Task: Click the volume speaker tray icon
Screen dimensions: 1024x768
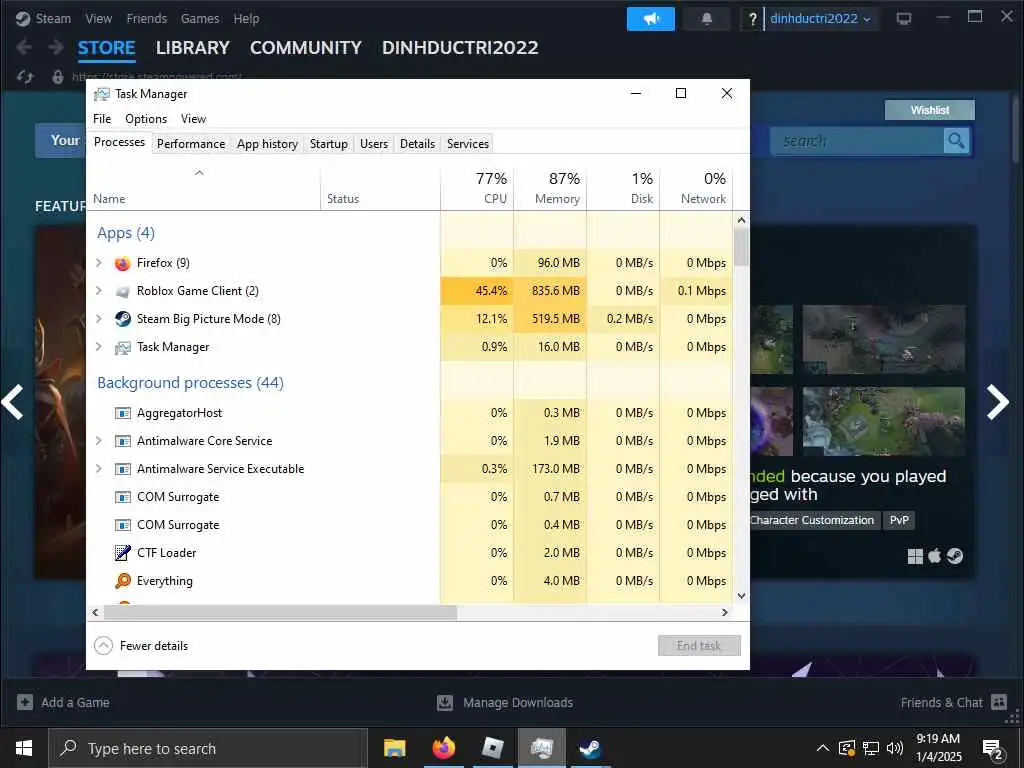Action: [x=895, y=748]
